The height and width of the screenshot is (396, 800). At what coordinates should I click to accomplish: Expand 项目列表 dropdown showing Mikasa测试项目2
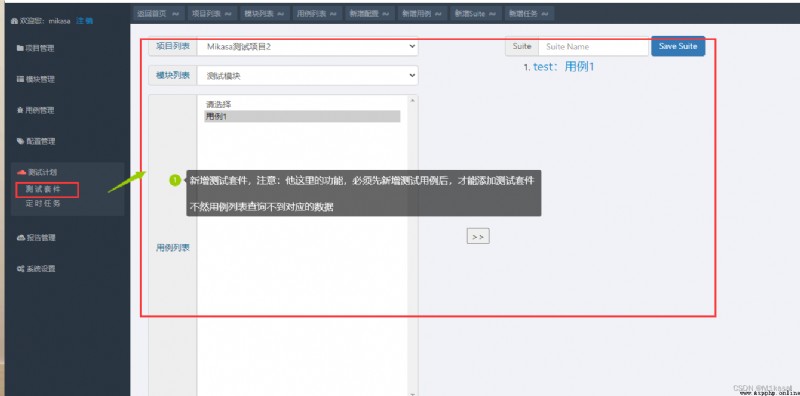pos(307,46)
